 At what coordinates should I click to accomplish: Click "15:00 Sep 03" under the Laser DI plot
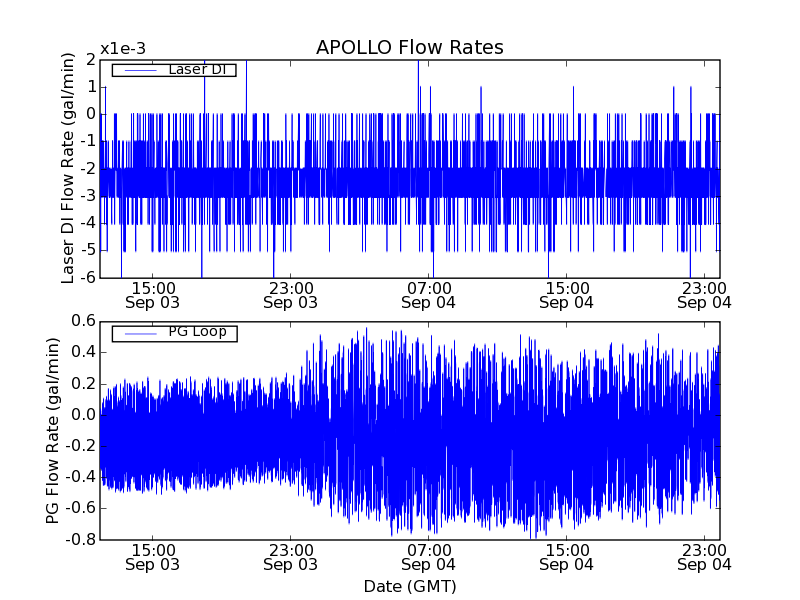click(153, 295)
